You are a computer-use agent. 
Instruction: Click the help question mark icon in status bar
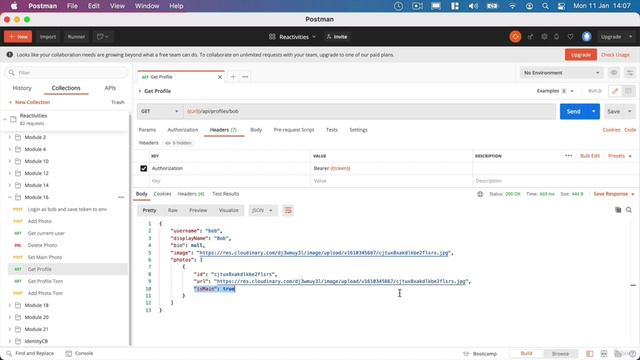(633, 354)
